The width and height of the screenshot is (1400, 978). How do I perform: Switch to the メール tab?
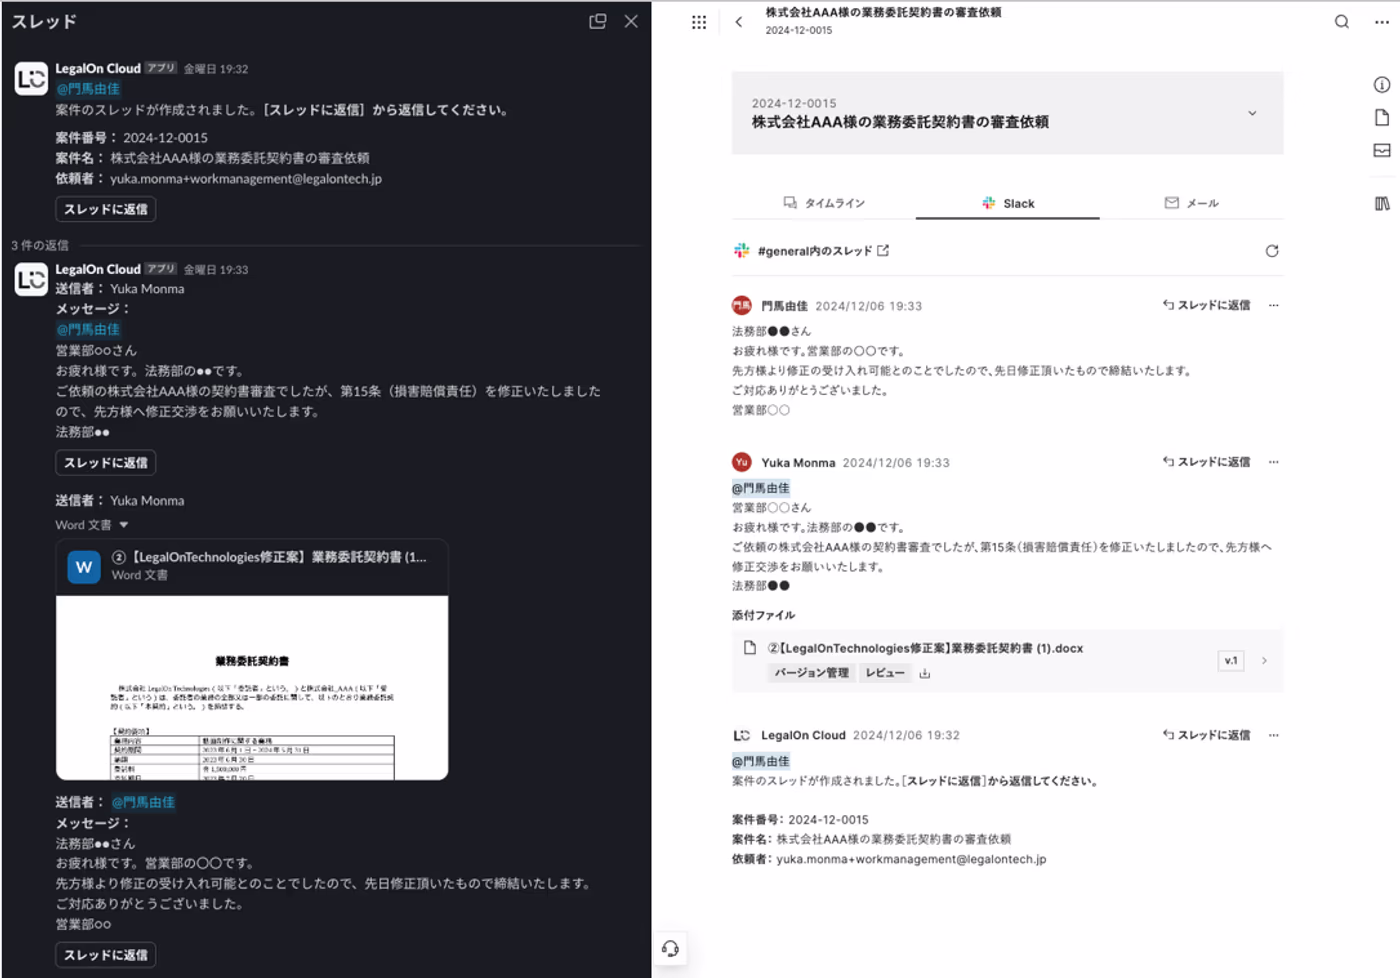[x=1191, y=203]
